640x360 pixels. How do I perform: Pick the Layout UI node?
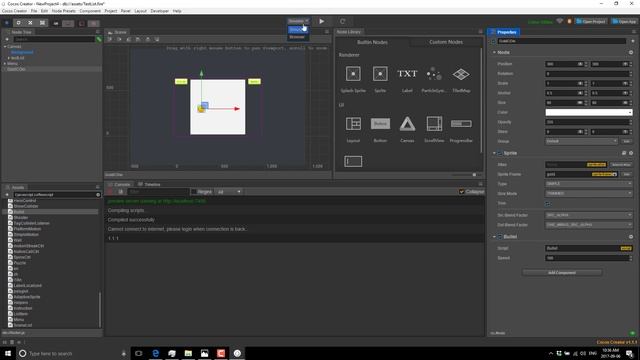coord(353,124)
